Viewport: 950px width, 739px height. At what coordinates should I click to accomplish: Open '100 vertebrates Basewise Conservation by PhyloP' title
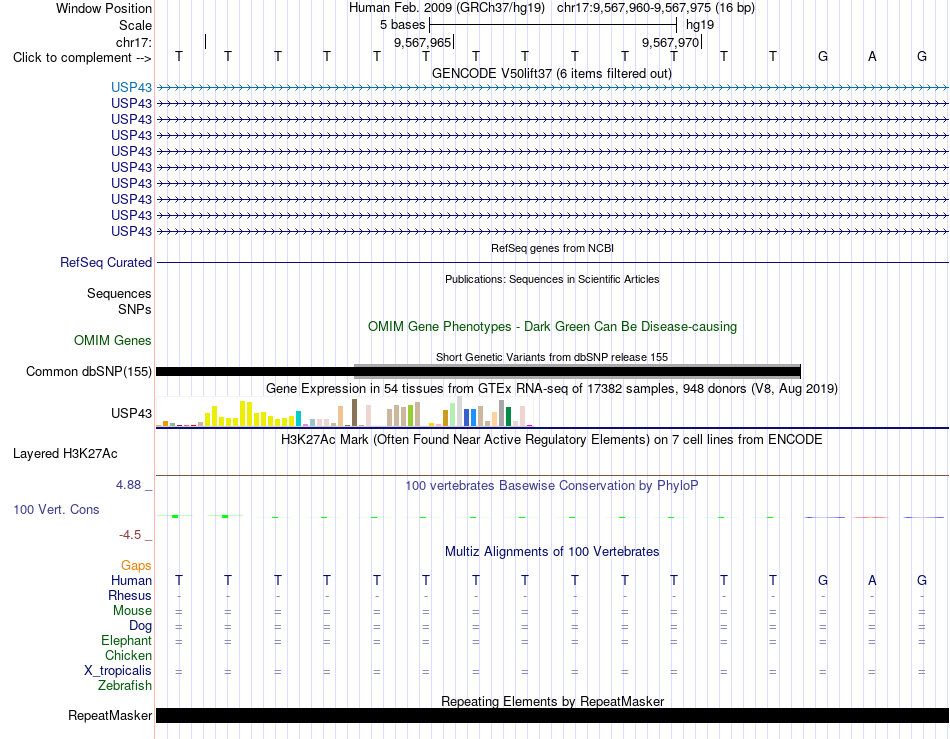tap(552, 485)
